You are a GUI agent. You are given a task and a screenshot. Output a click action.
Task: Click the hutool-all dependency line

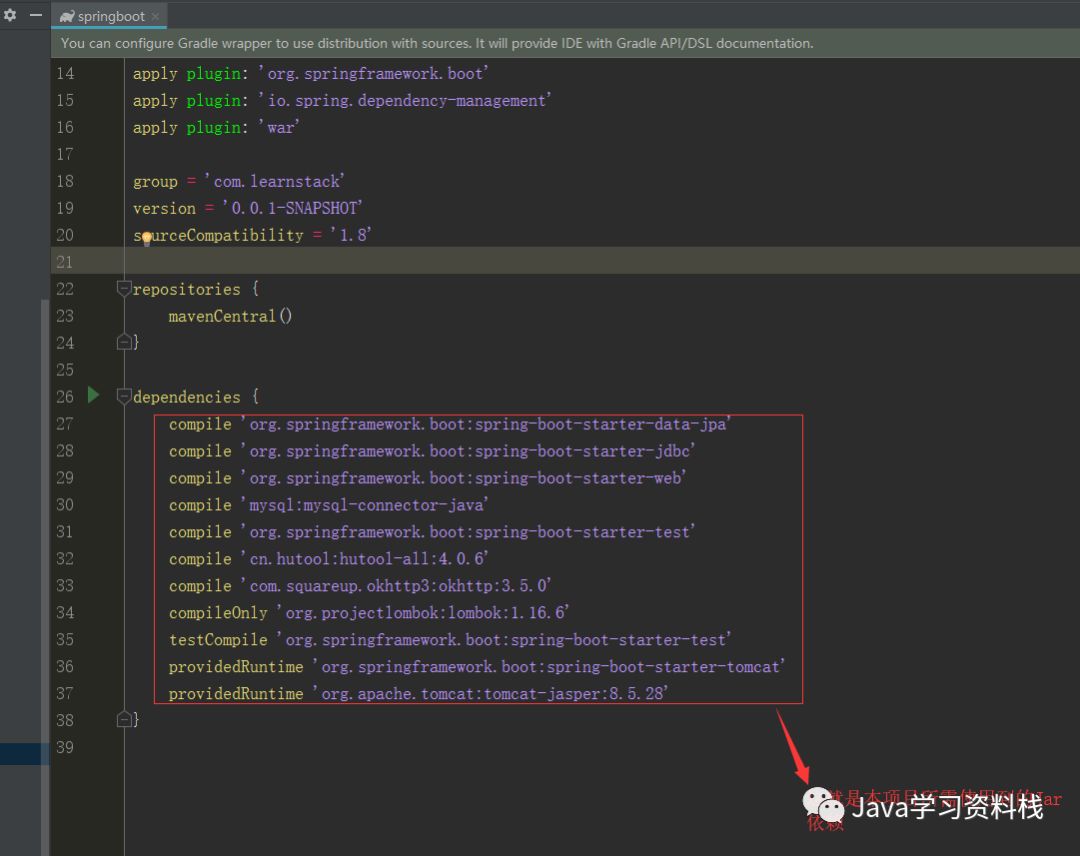coord(329,559)
